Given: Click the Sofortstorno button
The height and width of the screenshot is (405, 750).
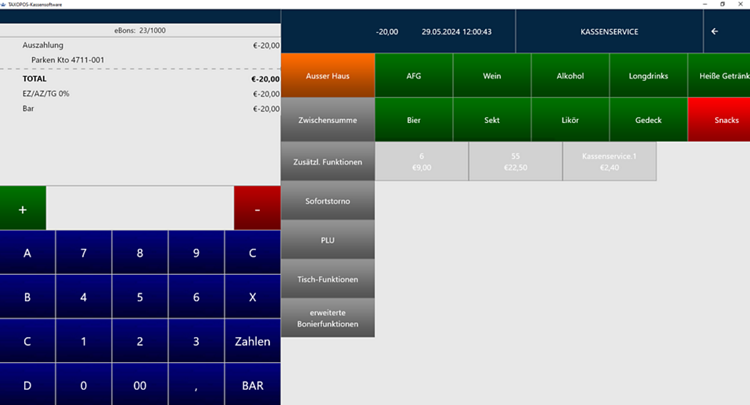Looking at the screenshot, I should [328, 201].
